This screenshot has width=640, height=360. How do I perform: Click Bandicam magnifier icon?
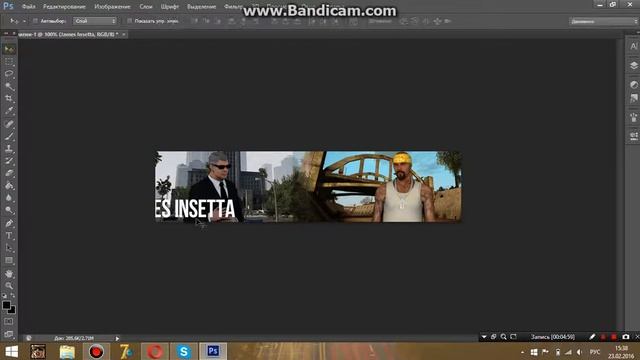[504, 337]
